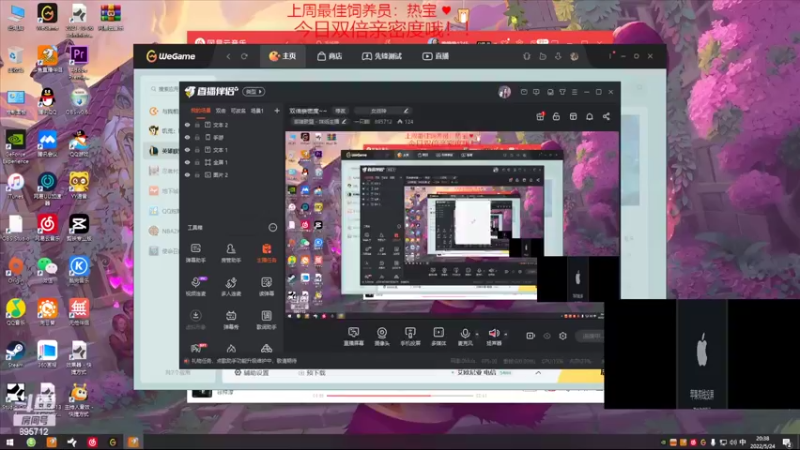Image resolution: width=800 pixels, height=450 pixels.
Task: Add 摄像头 camera source
Action: [x=382, y=336]
